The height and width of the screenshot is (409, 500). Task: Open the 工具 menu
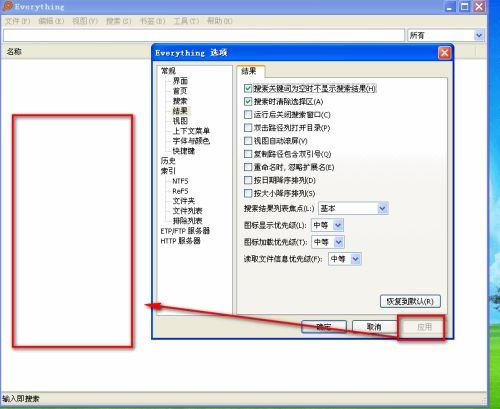point(186,21)
